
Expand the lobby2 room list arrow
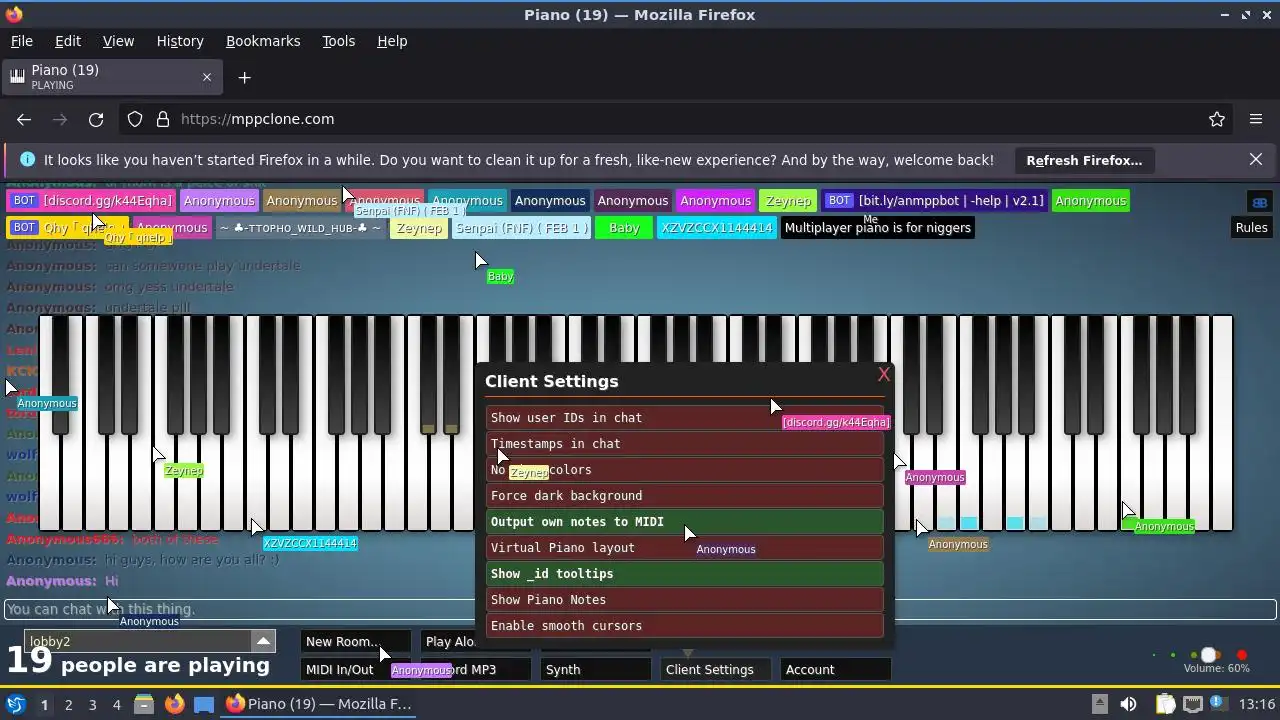[263, 642]
